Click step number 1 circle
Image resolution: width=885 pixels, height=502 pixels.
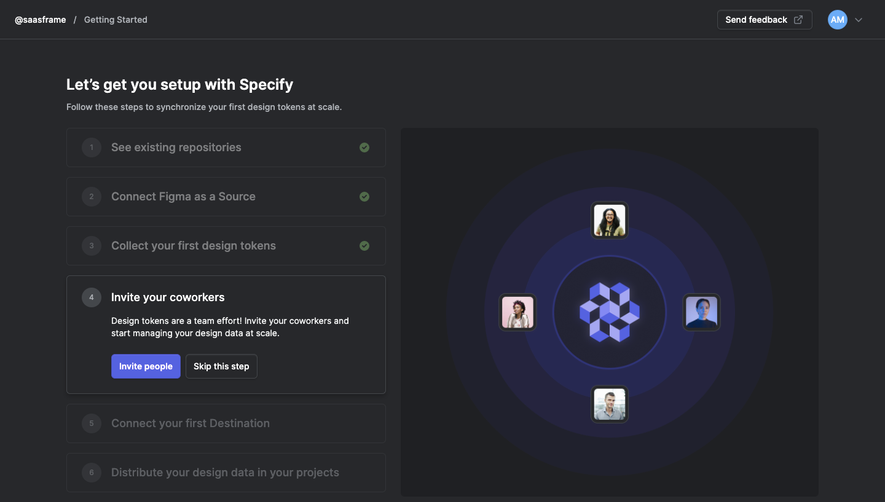91,147
